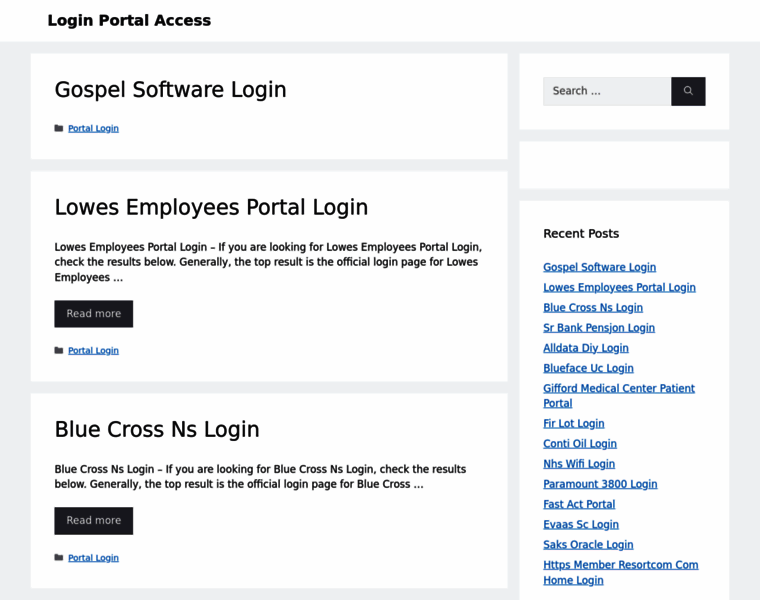Open Gospel Software Login in Recent Posts
This screenshot has height=600, width=760.
tap(599, 267)
